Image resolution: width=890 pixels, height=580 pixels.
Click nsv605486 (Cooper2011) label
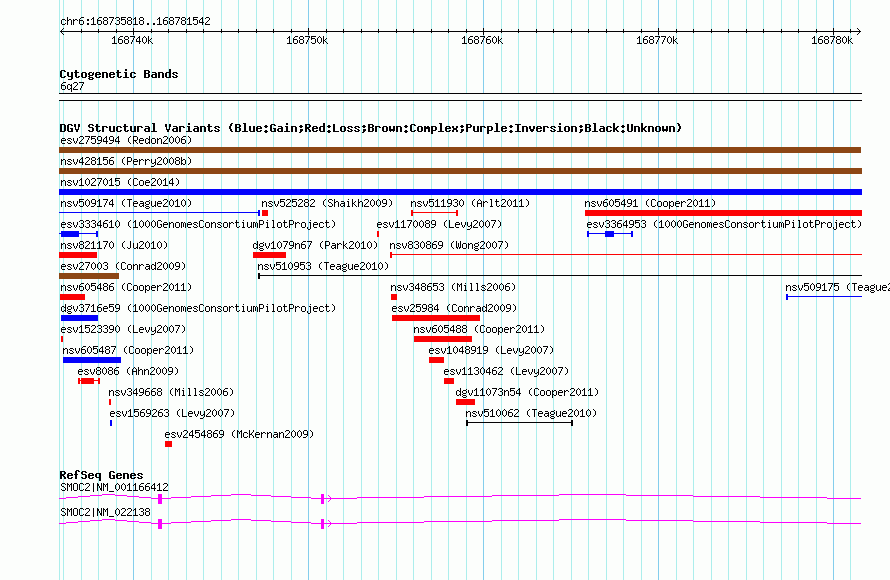point(126,287)
